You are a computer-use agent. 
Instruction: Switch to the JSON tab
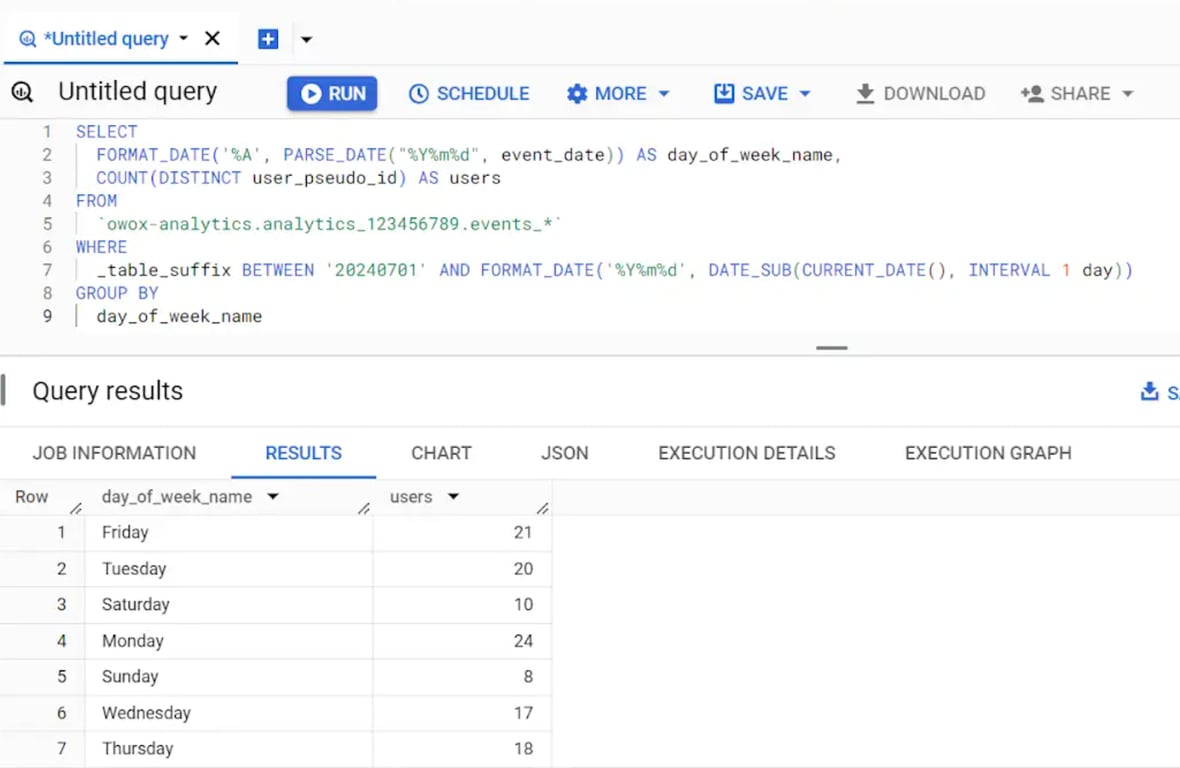pos(564,453)
